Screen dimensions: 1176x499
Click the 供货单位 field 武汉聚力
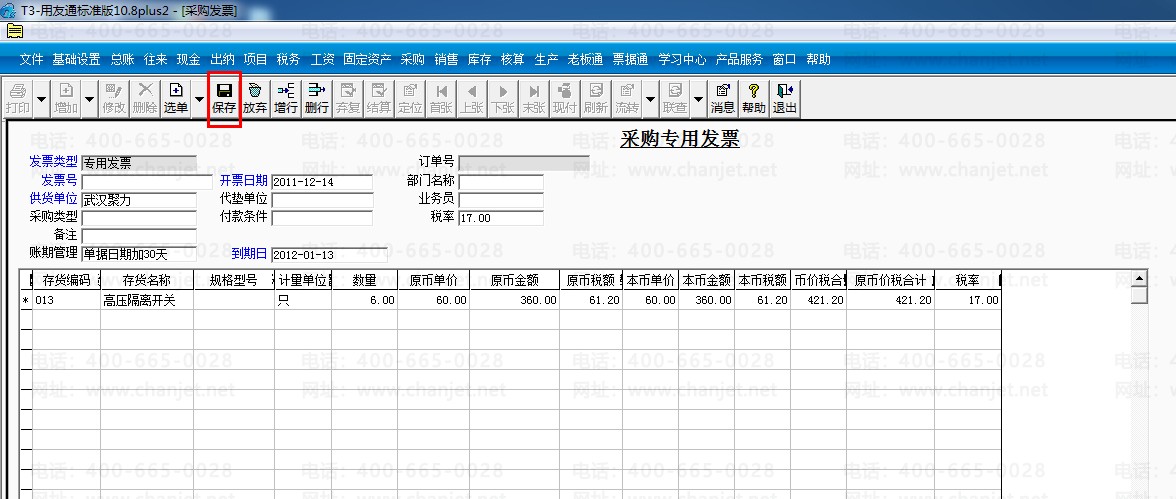pyautogui.click(x=139, y=200)
